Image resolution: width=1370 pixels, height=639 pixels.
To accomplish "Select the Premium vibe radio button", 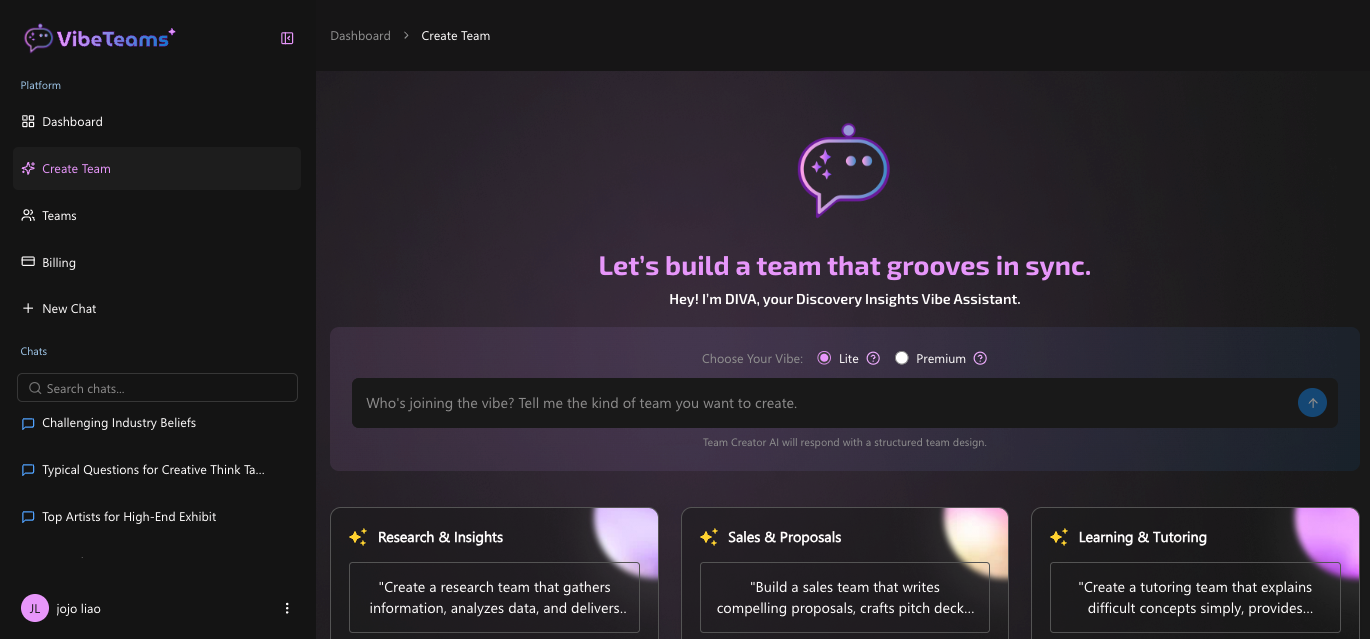I will click(x=901, y=357).
